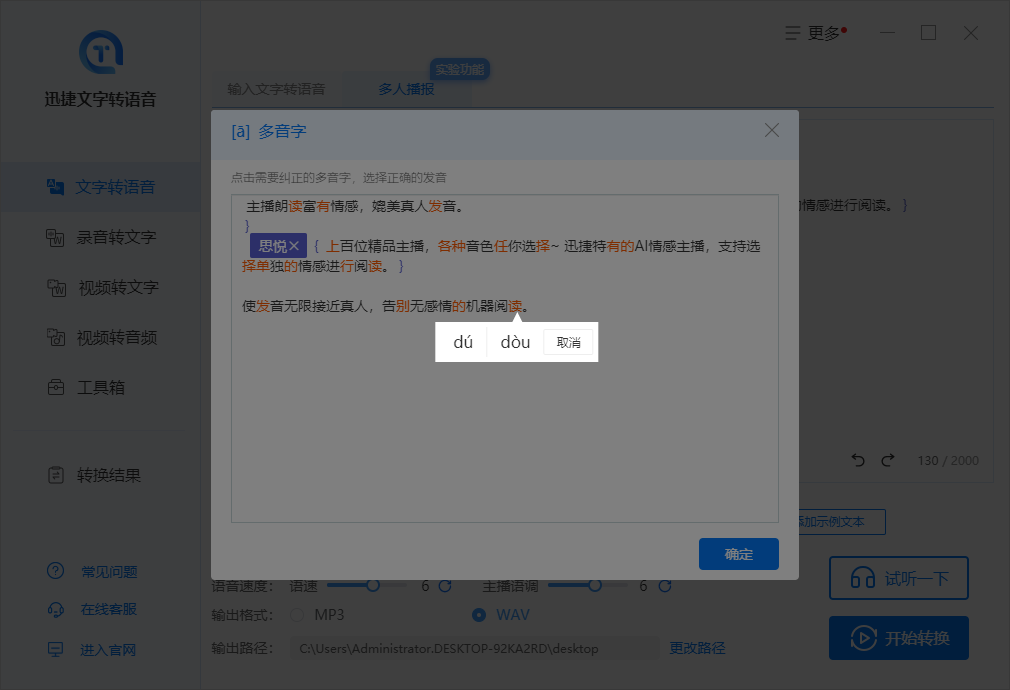Click the 开始转换 start button

pyautogui.click(x=899, y=638)
